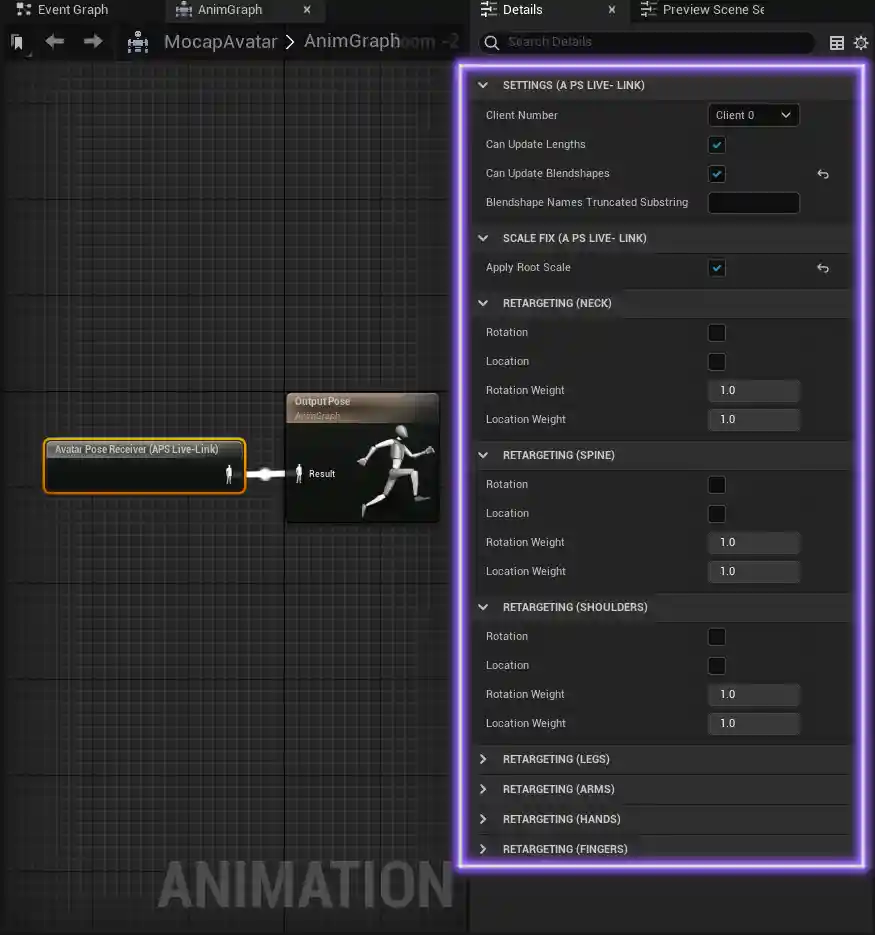The height and width of the screenshot is (935, 875).
Task: Navigate back with the left arrow
Action: click(55, 41)
